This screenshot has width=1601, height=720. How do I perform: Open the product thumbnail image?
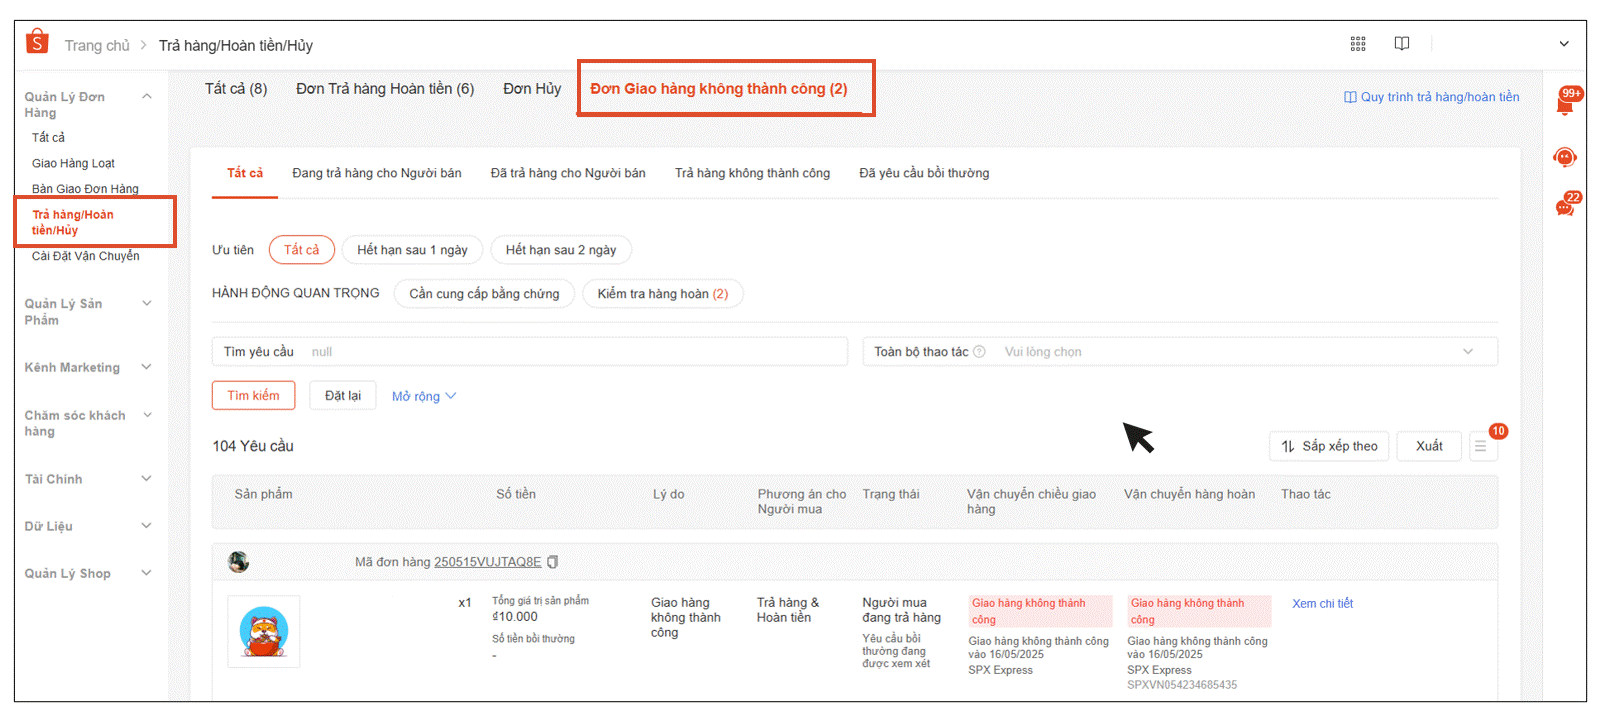[x=264, y=632]
